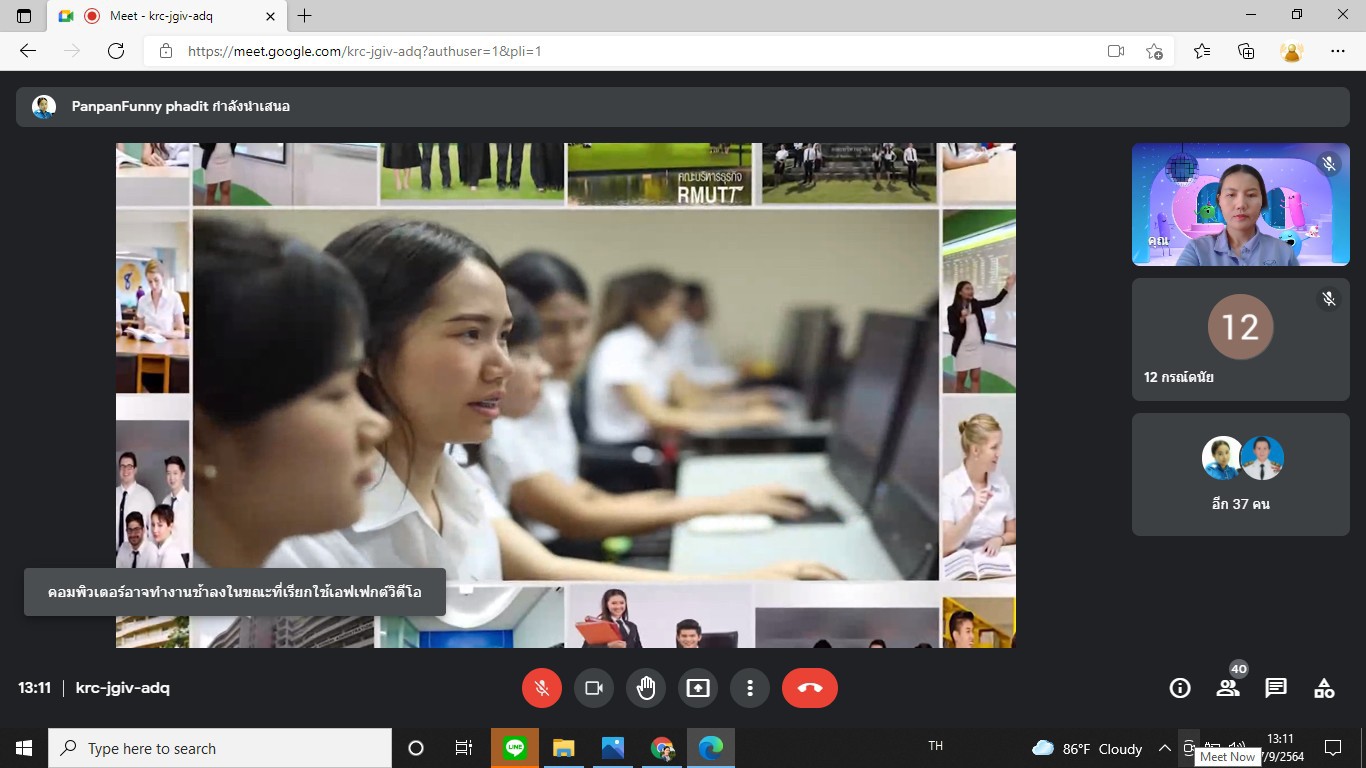1366x768 pixels.
Task: Select the self-view video tile
Action: tap(1241, 205)
